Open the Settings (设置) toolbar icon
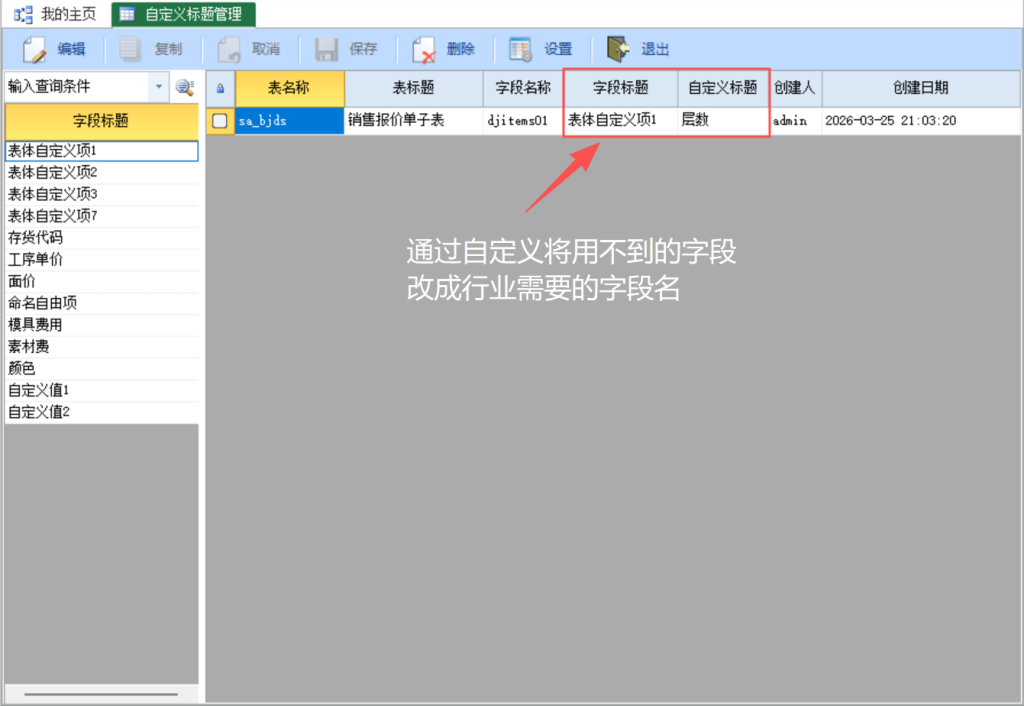The width and height of the screenshot is (1024, 706). (x=520, y=49)
